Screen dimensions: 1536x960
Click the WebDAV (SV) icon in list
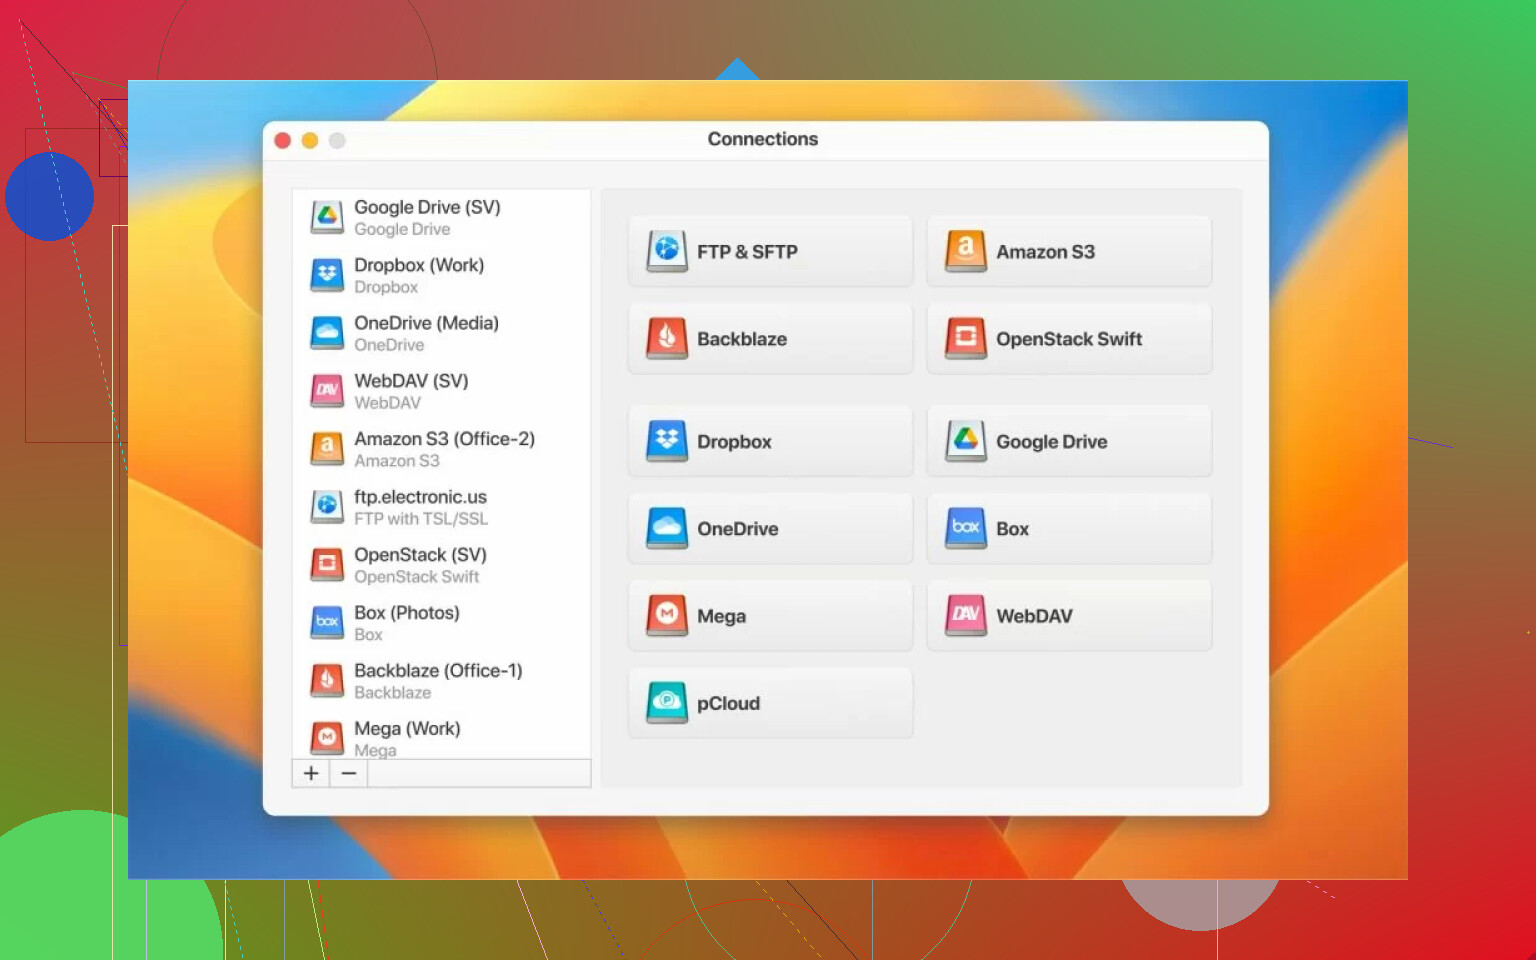pos(327,391)
